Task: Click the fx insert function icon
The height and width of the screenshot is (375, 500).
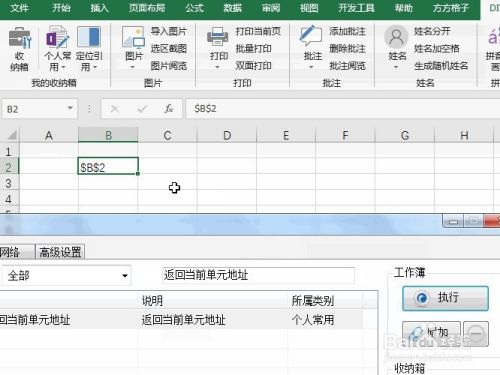Action: [x=169, y=109]
